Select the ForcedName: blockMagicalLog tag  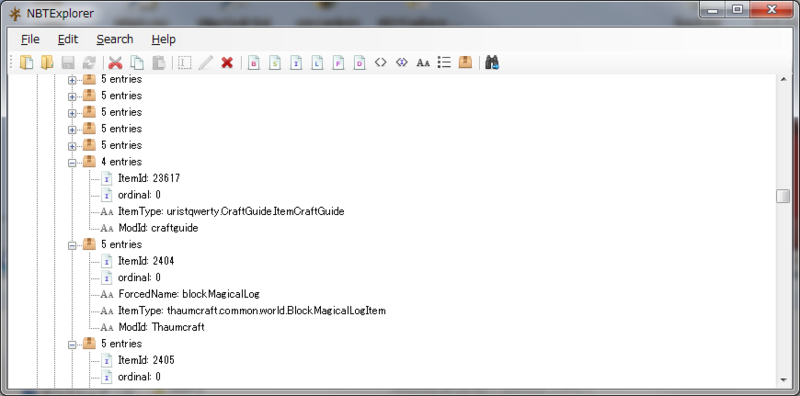tap(189, 294)
